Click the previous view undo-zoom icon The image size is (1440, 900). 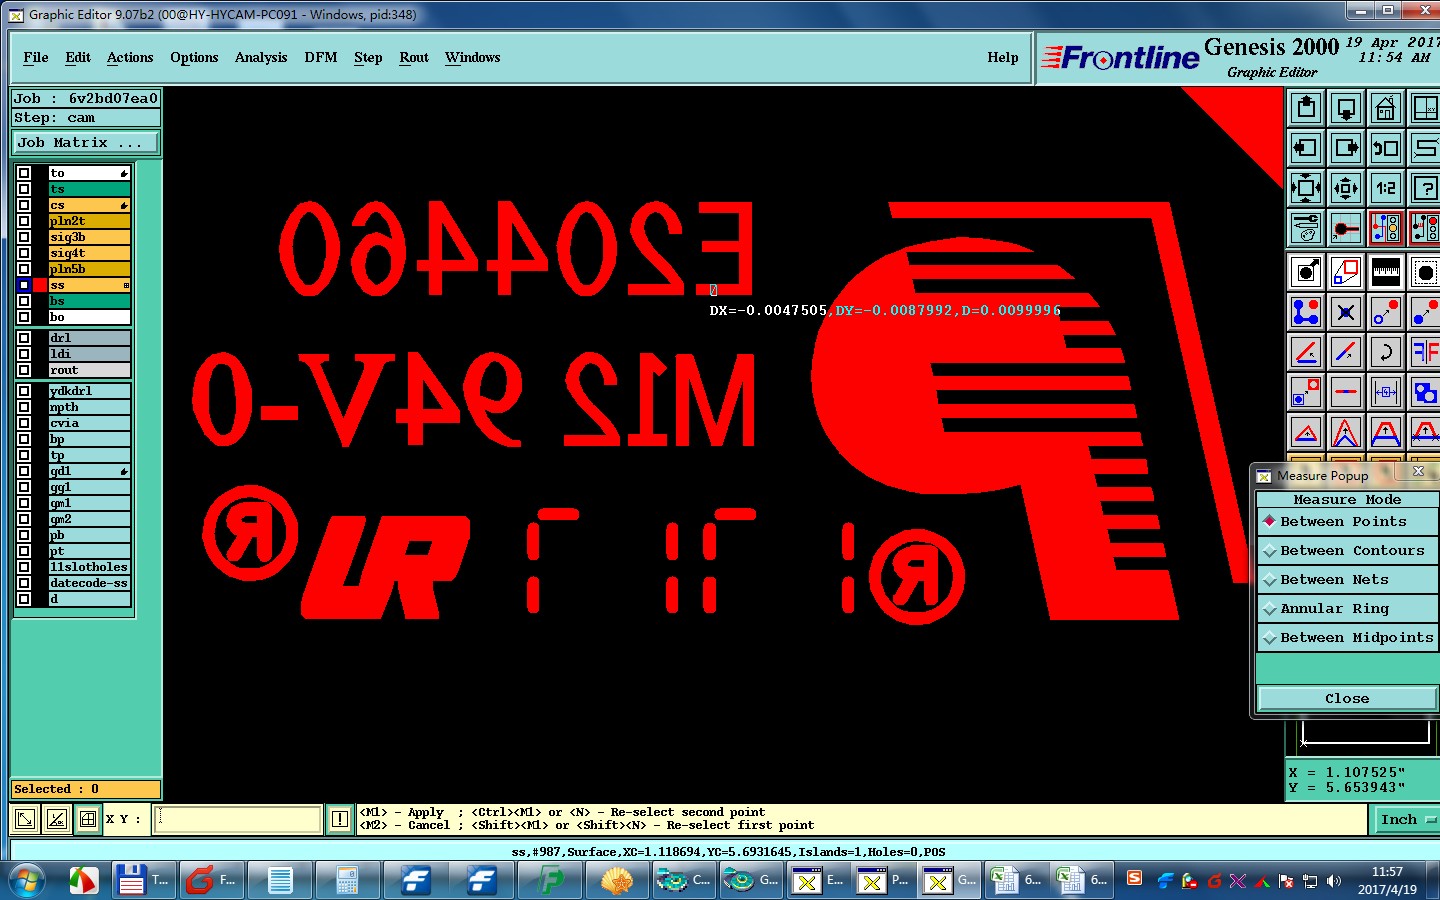pyautogui.click(x=1386, y=148)
